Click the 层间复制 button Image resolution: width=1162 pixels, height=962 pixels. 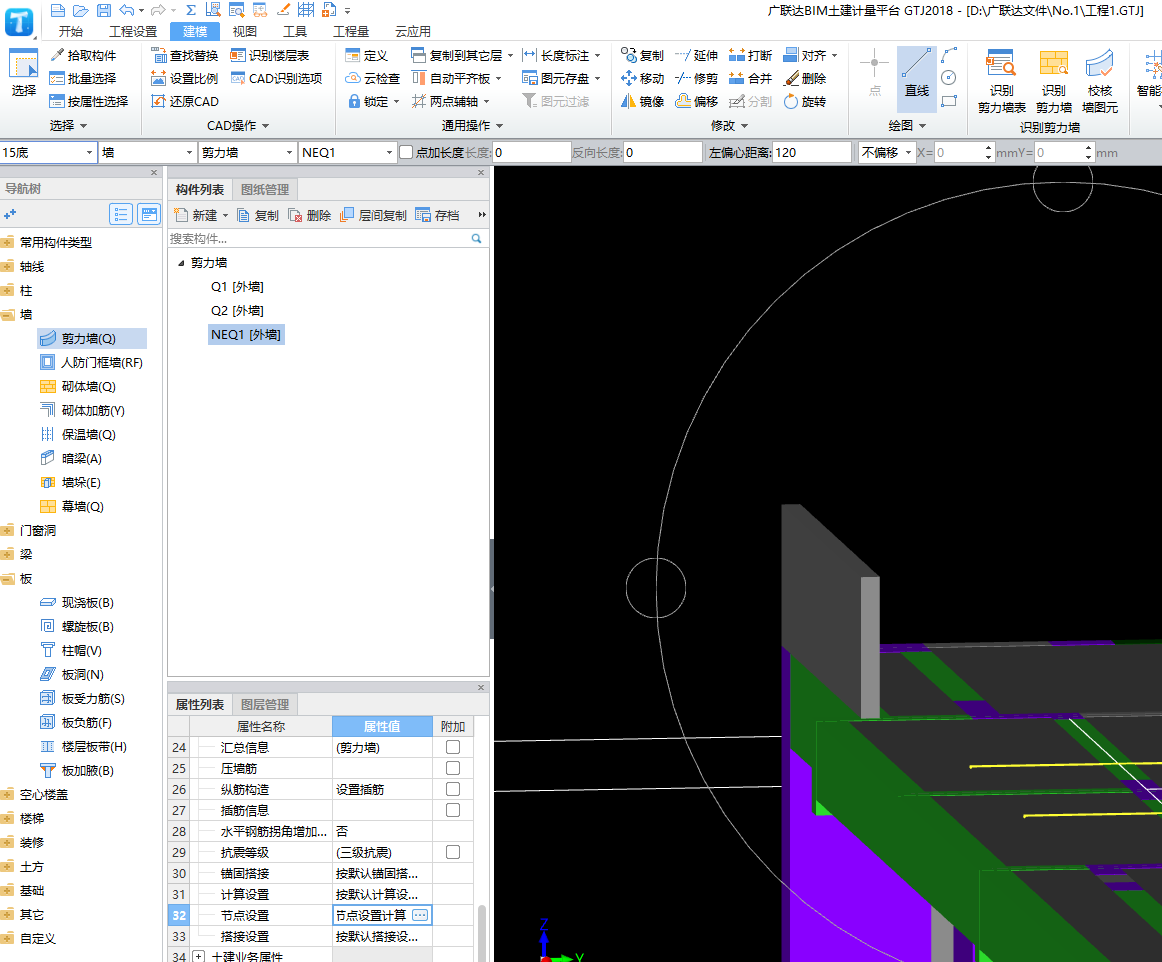click(374, 216)
